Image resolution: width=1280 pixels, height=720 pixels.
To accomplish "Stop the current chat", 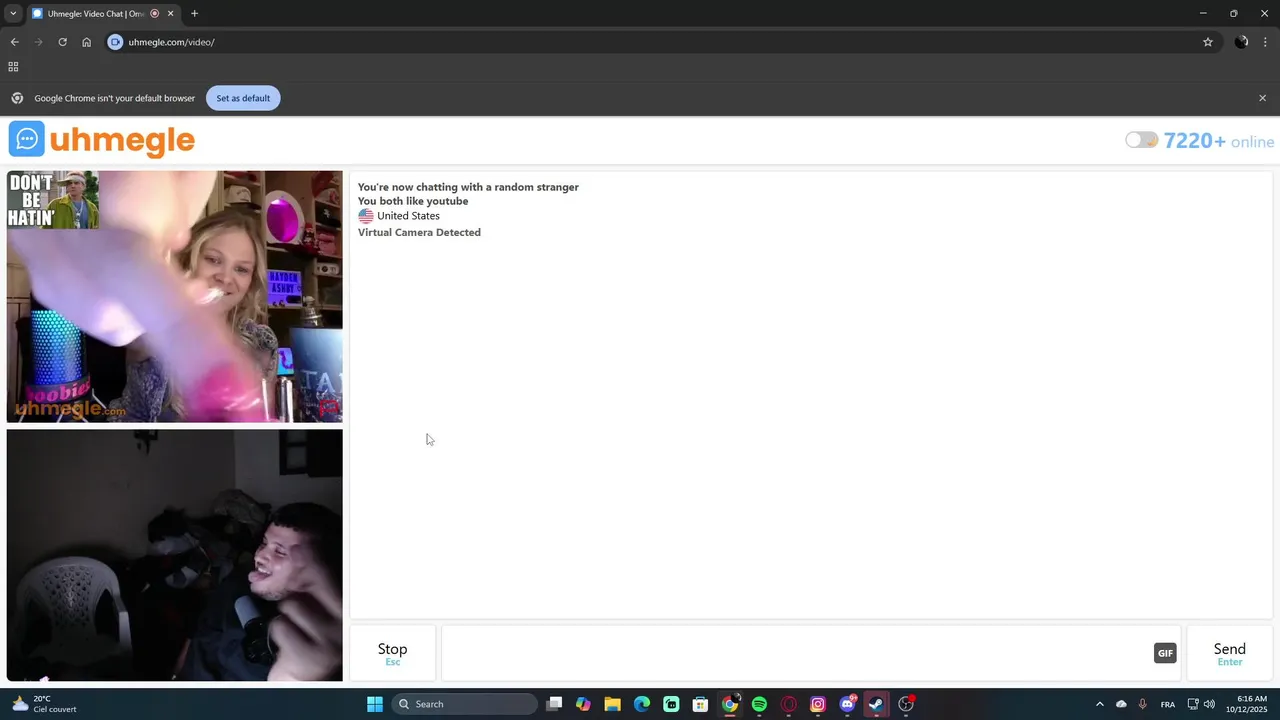I will click(x=392, y=654).
